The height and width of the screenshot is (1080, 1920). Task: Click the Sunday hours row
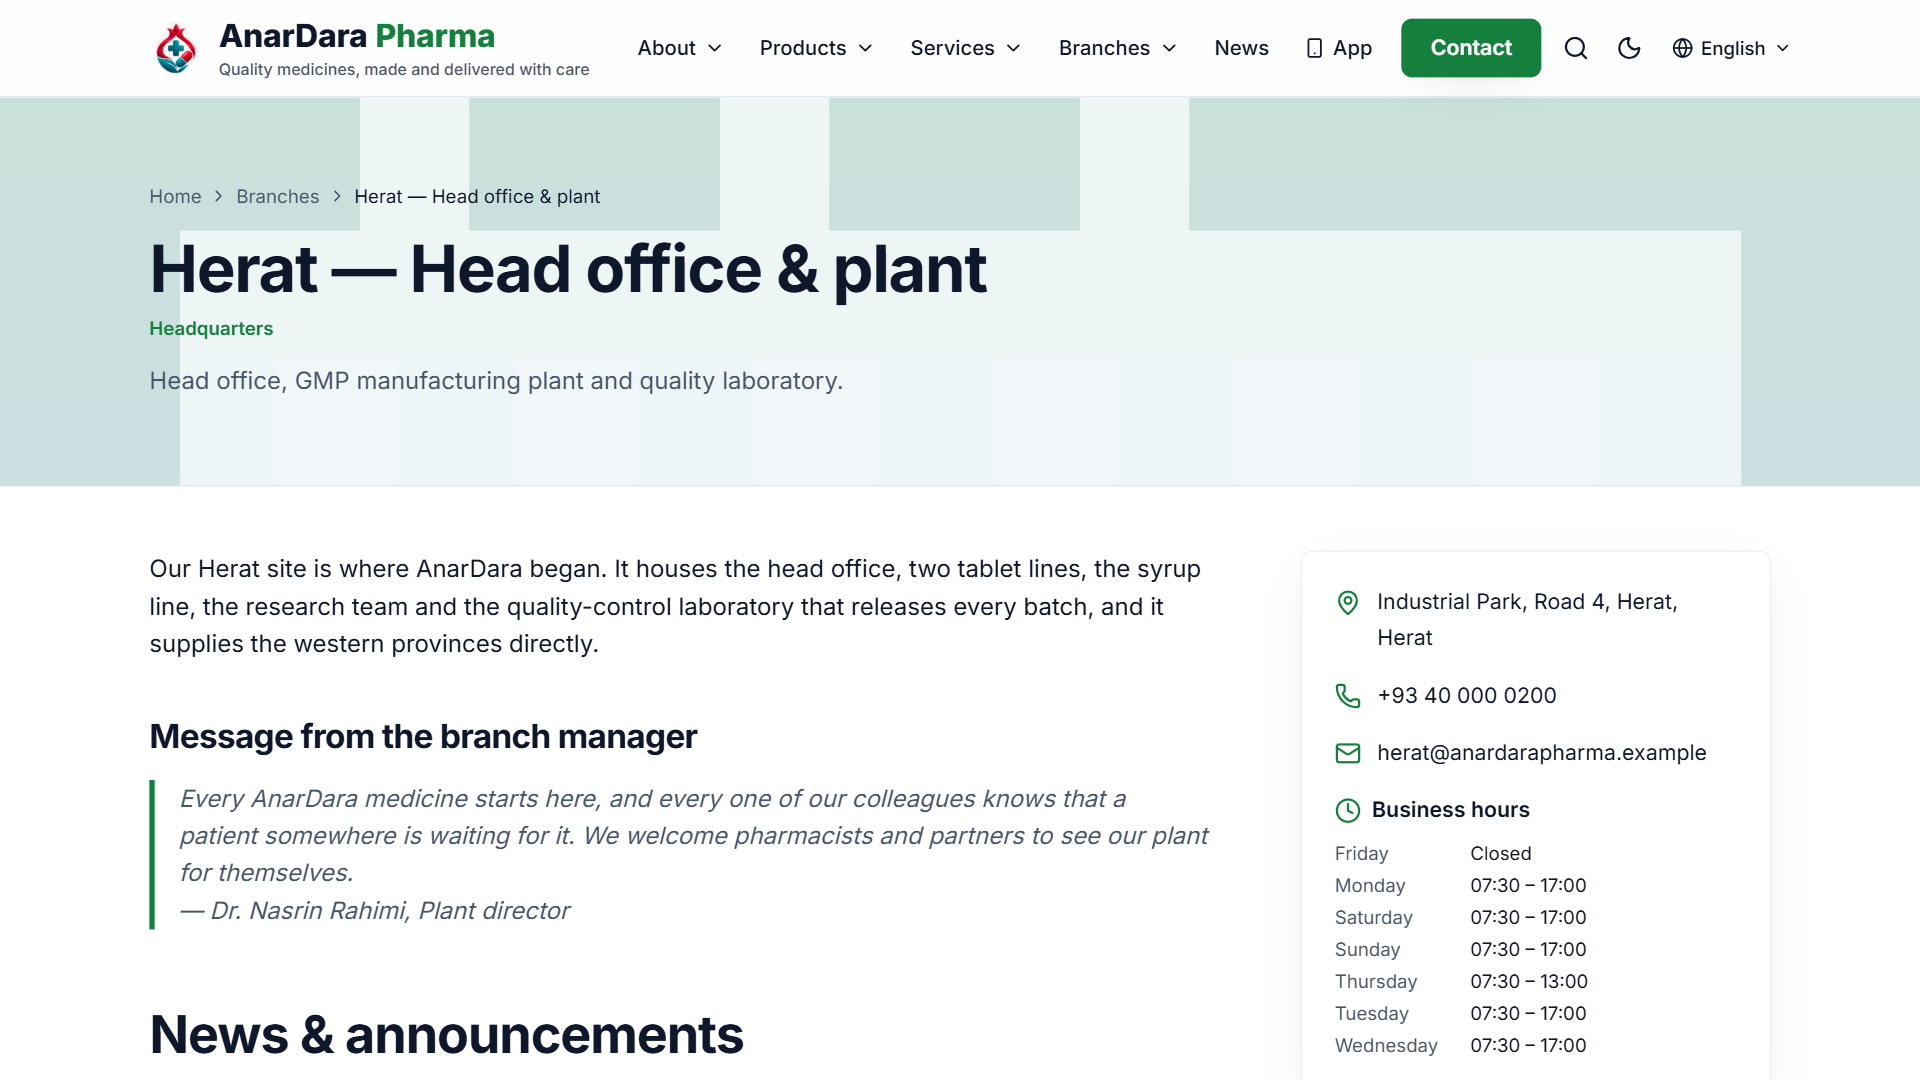click(x=1535, y=950)
